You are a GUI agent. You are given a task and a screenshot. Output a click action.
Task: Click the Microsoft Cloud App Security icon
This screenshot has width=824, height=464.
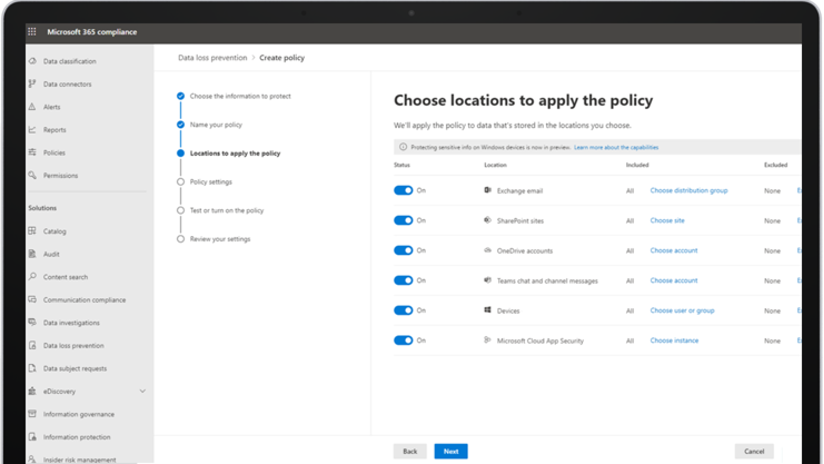488,340
